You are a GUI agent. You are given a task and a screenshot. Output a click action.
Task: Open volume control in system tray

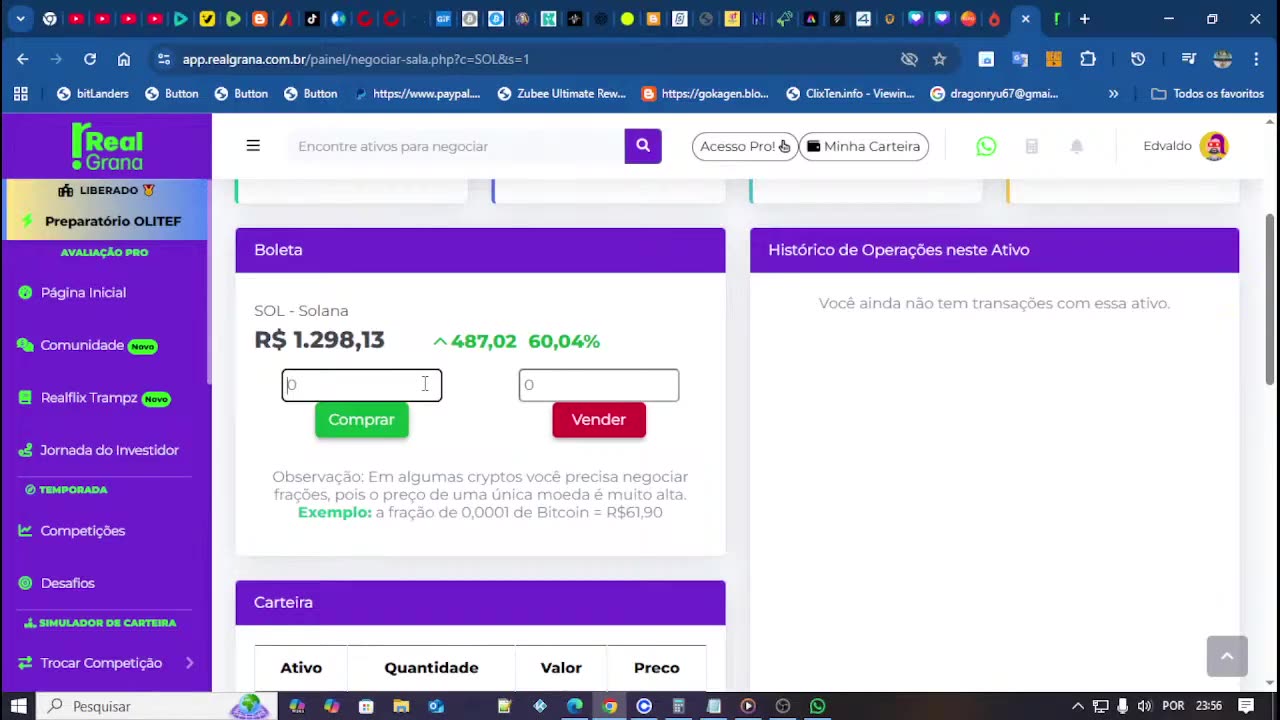[x=1144, y=706]
